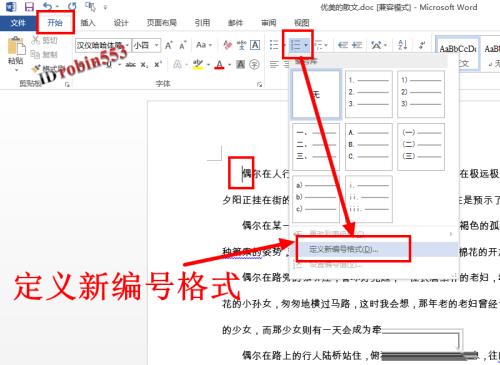The image size is (500, 365).
Task: Expand the Paste options arrow under 粘贴
Action: tap(16, 70)
